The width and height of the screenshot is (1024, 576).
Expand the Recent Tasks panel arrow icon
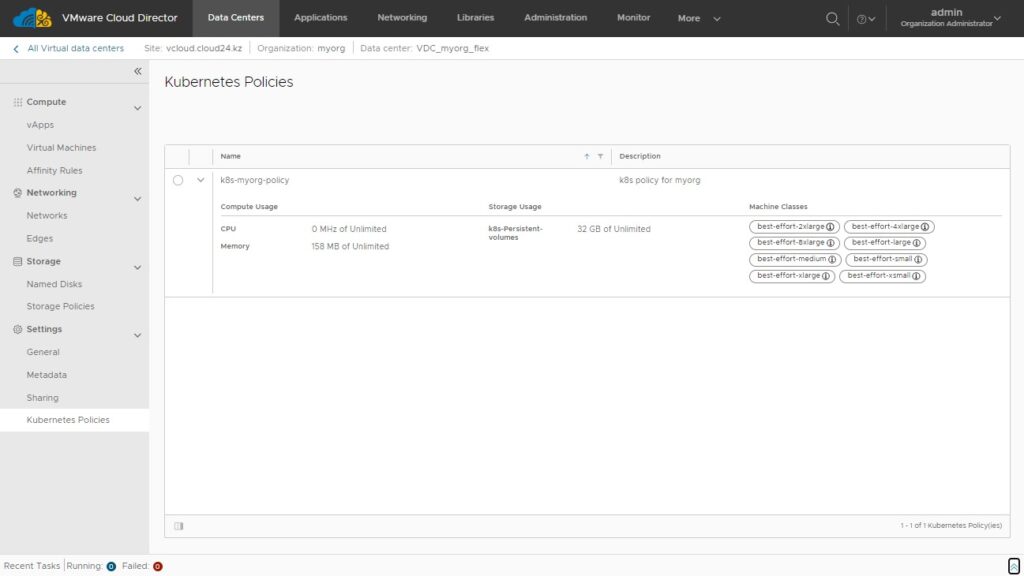click(1014, 566)
